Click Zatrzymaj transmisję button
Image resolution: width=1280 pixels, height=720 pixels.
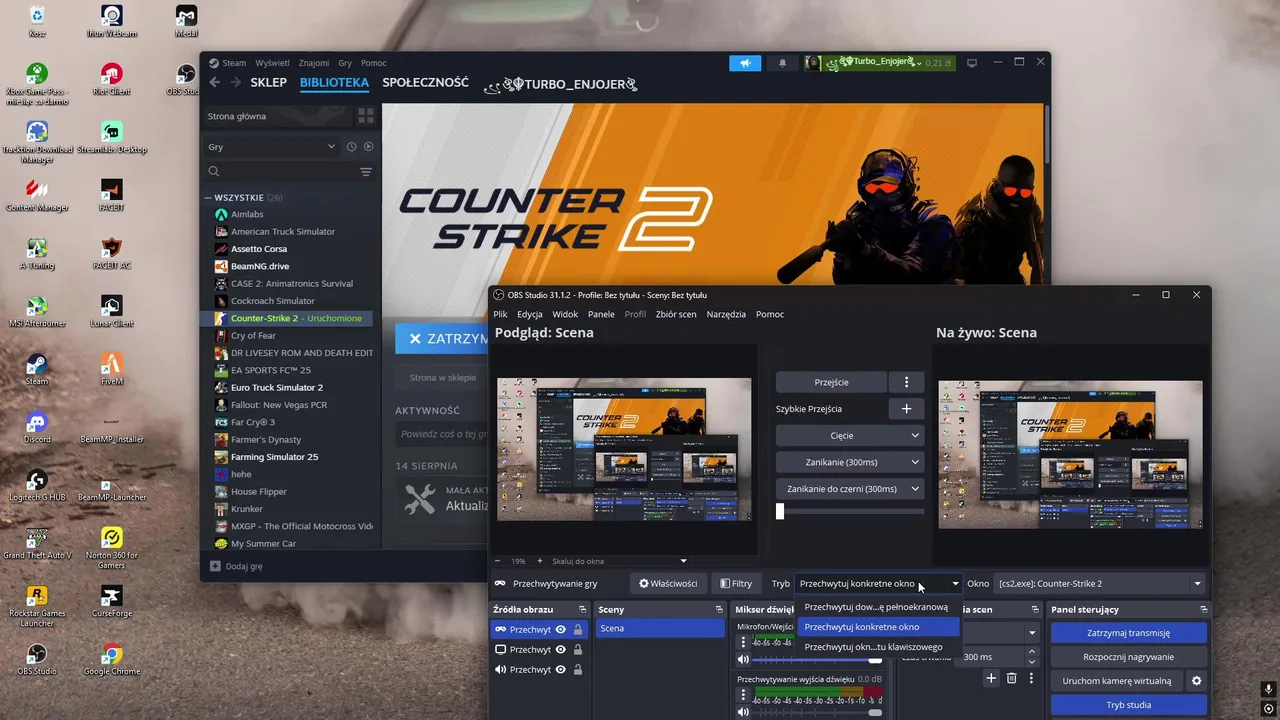click(1128, 633)
